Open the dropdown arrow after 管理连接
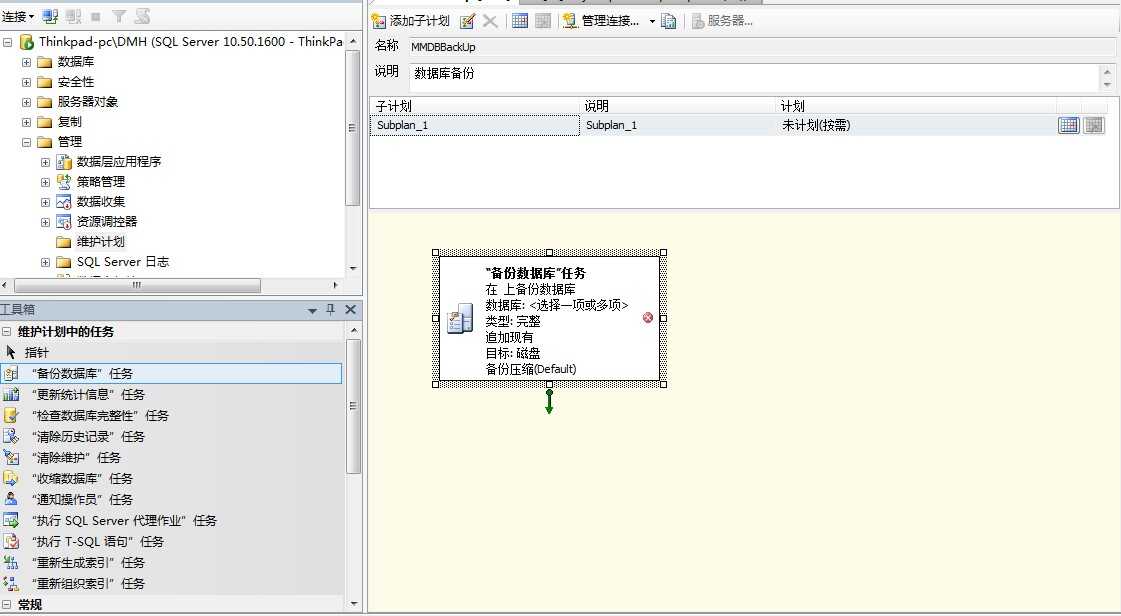1121x616 pixels. pos(652,21)
